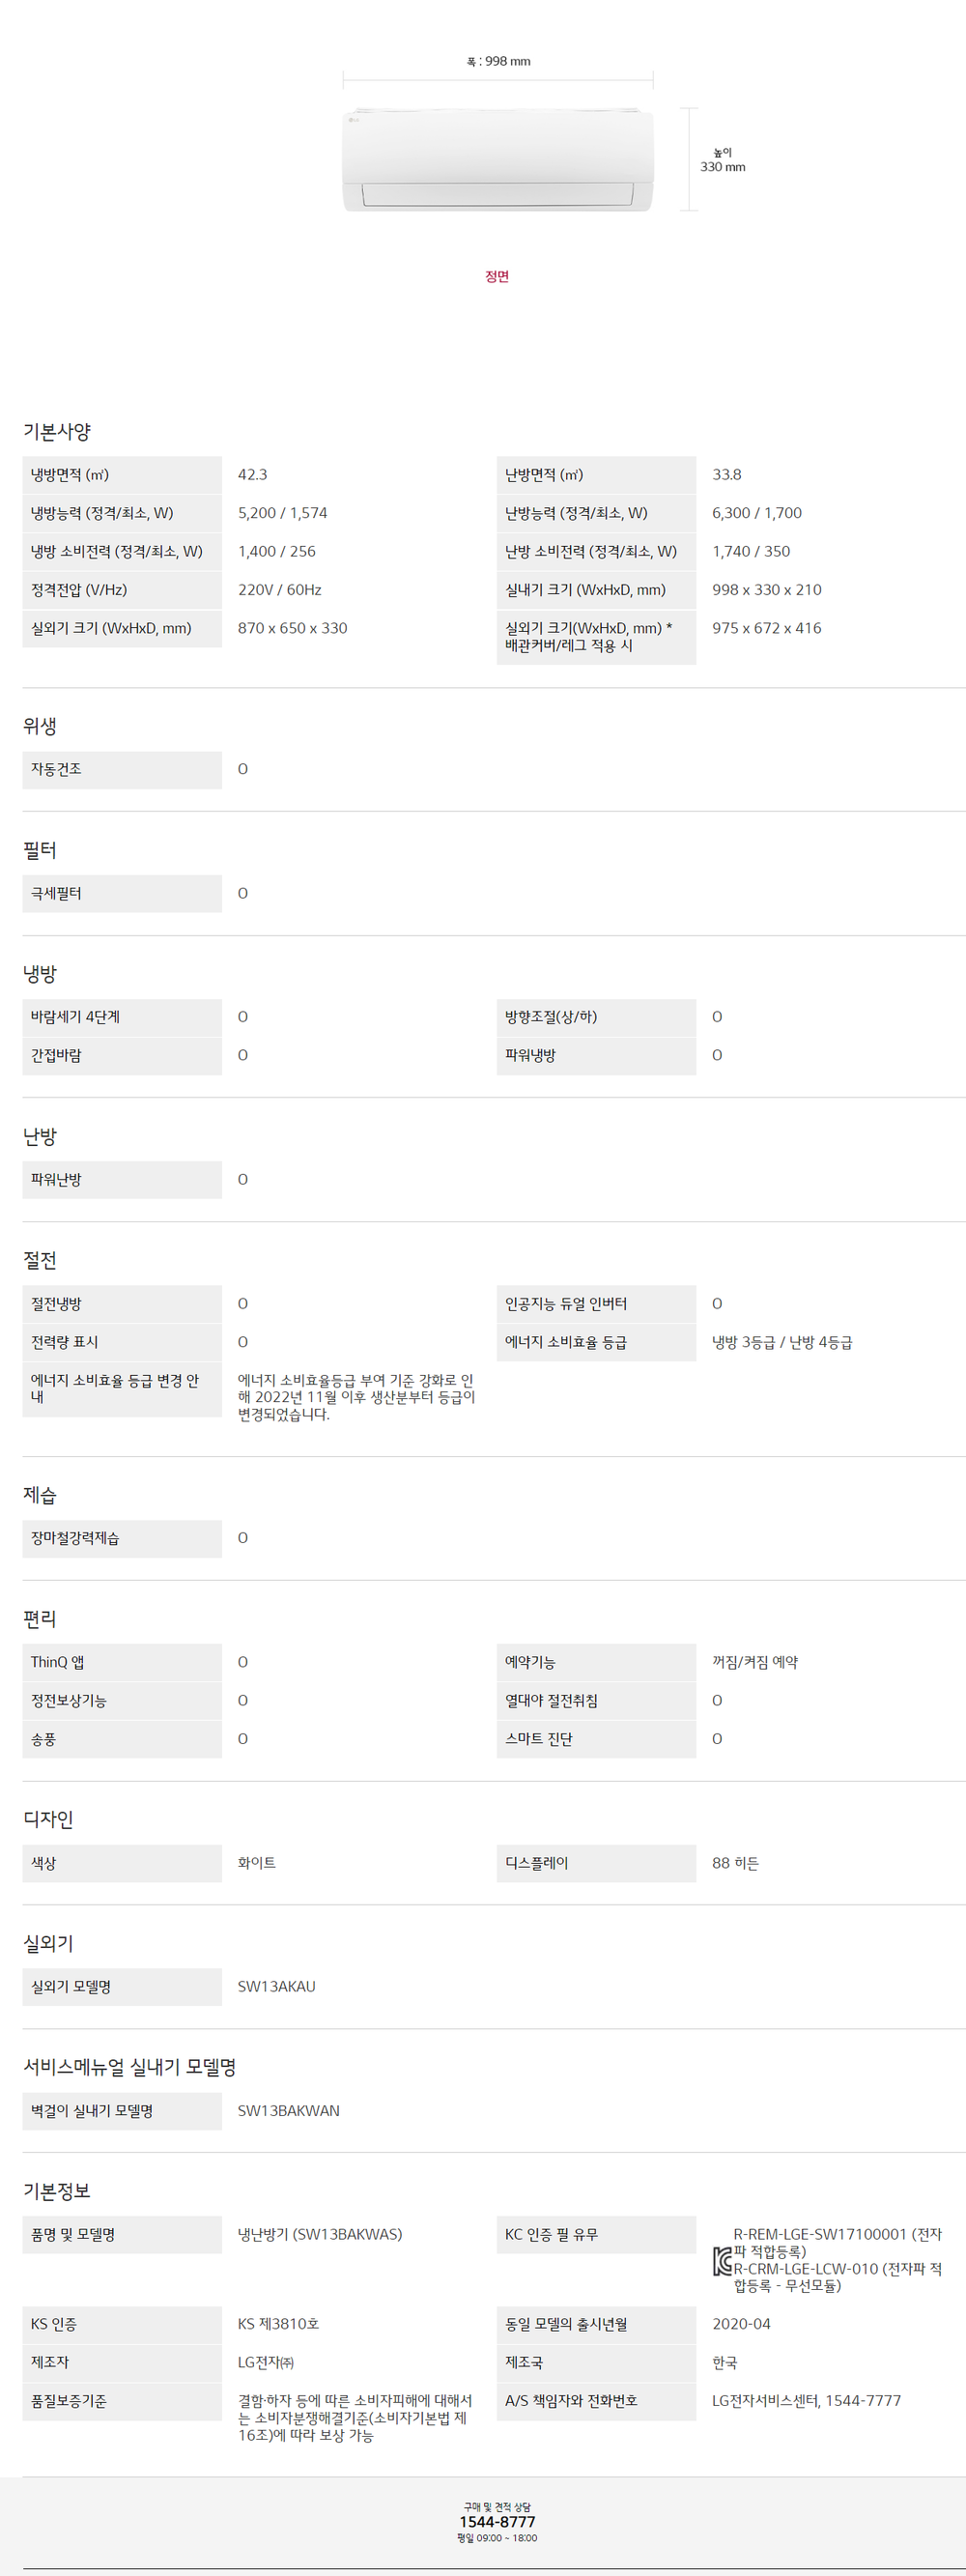Select the 정면 view label
This screenshot has height=2576, width=966.
coord(497,277)
